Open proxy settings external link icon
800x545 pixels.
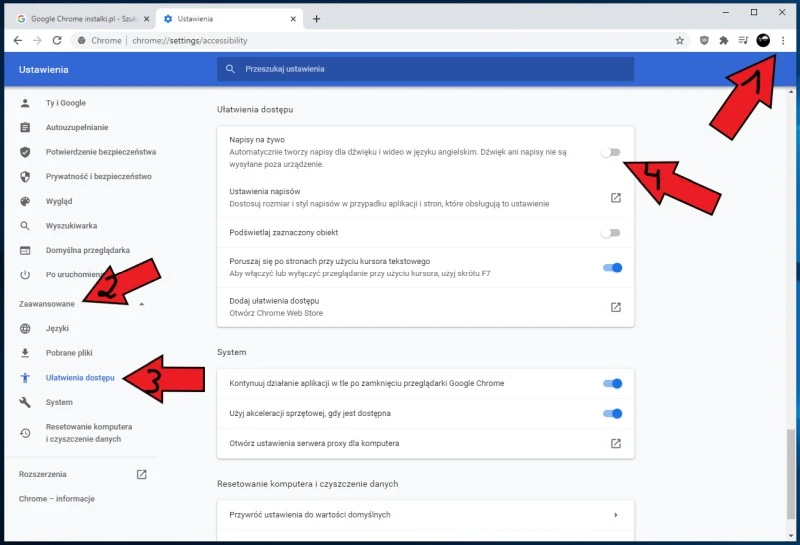coord(616,443)
